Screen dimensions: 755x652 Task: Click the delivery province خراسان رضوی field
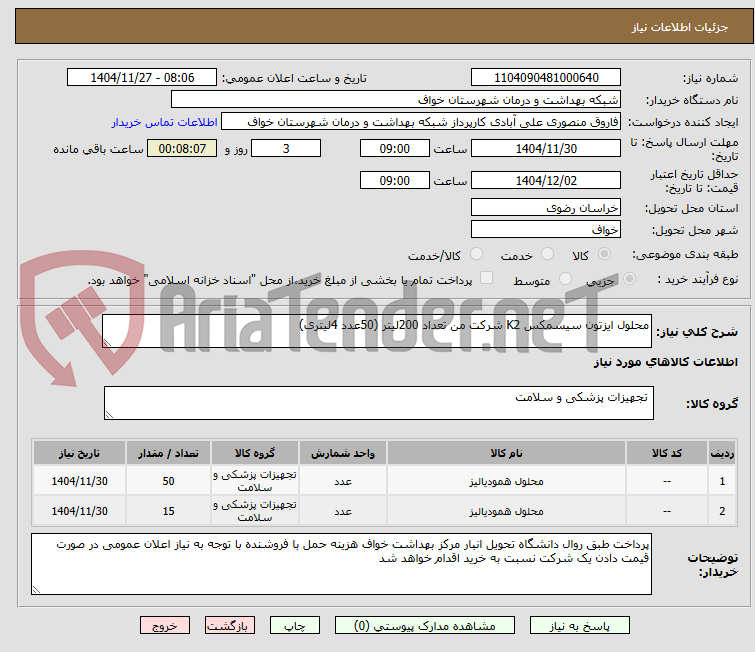(546, 208)
